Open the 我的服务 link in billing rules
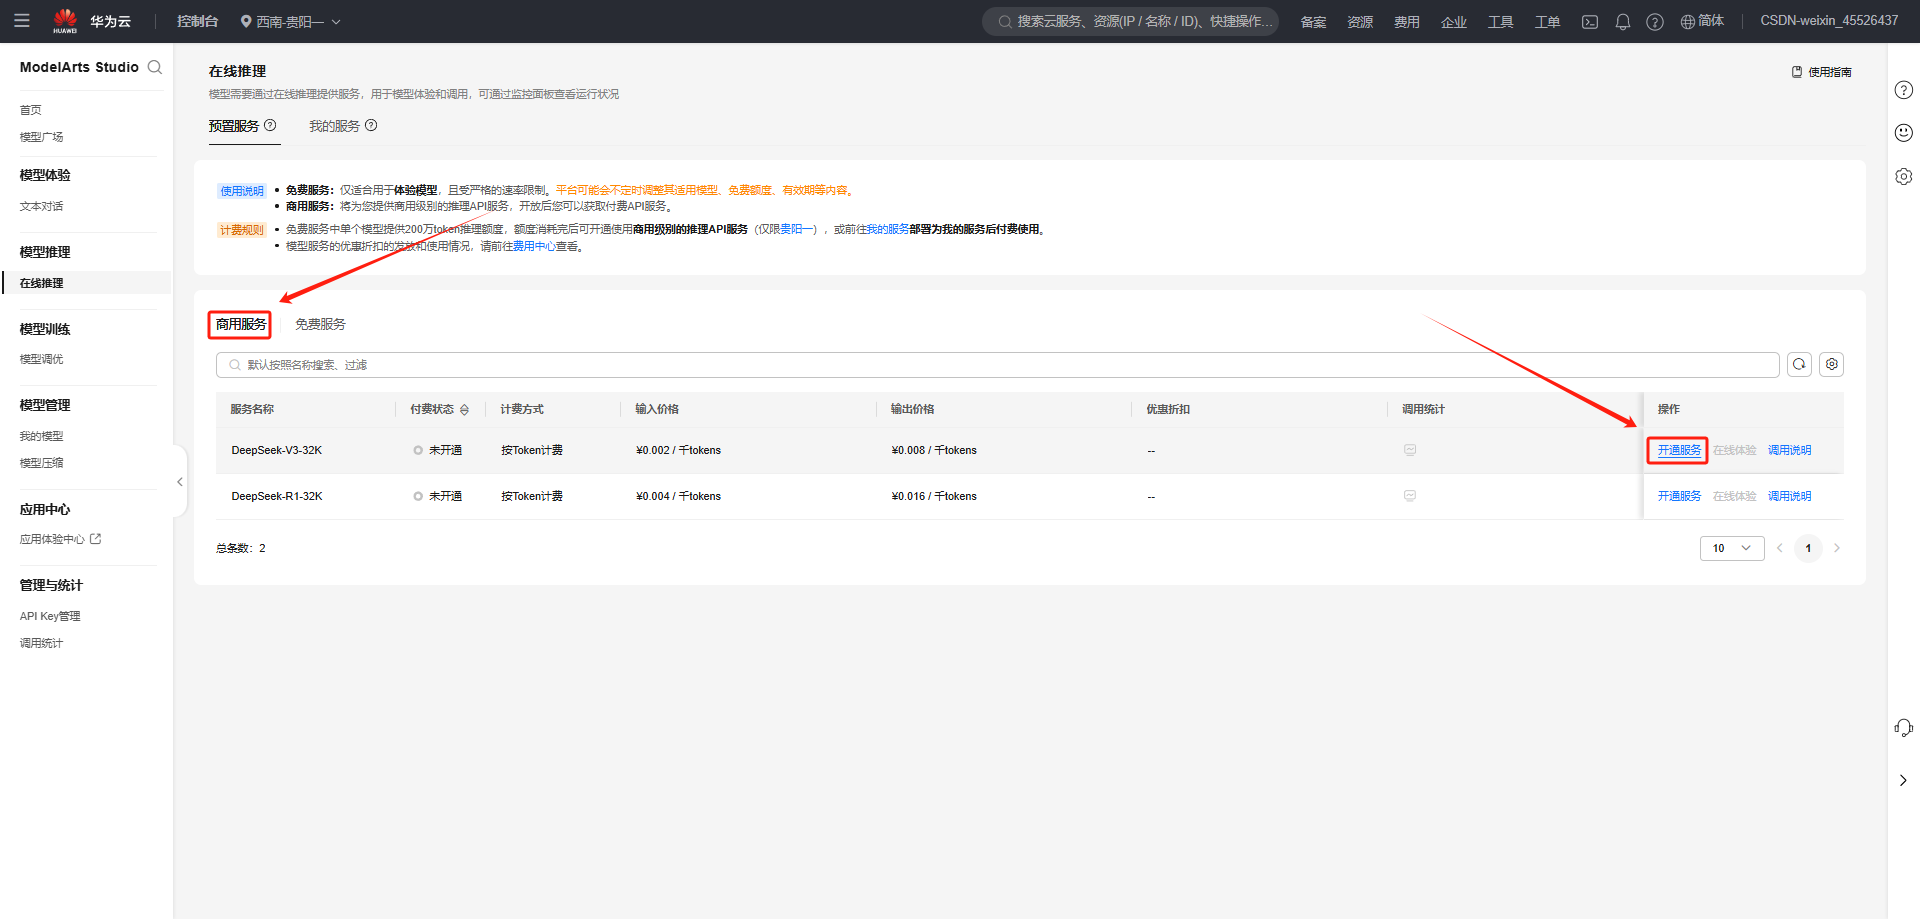 888,229
